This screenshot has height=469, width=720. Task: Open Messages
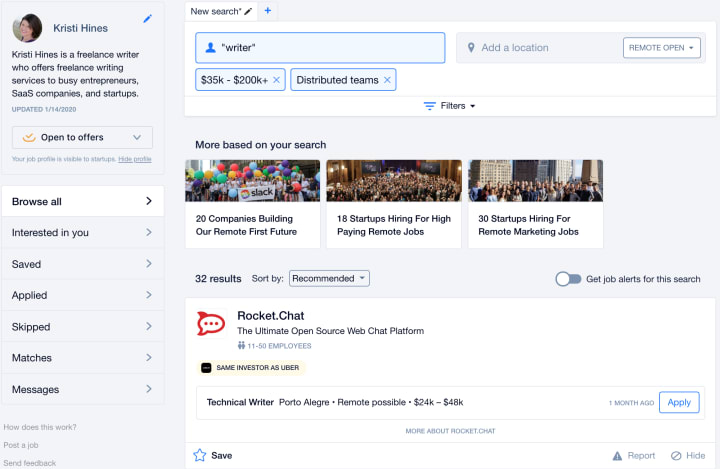click(x=83, y=389)
